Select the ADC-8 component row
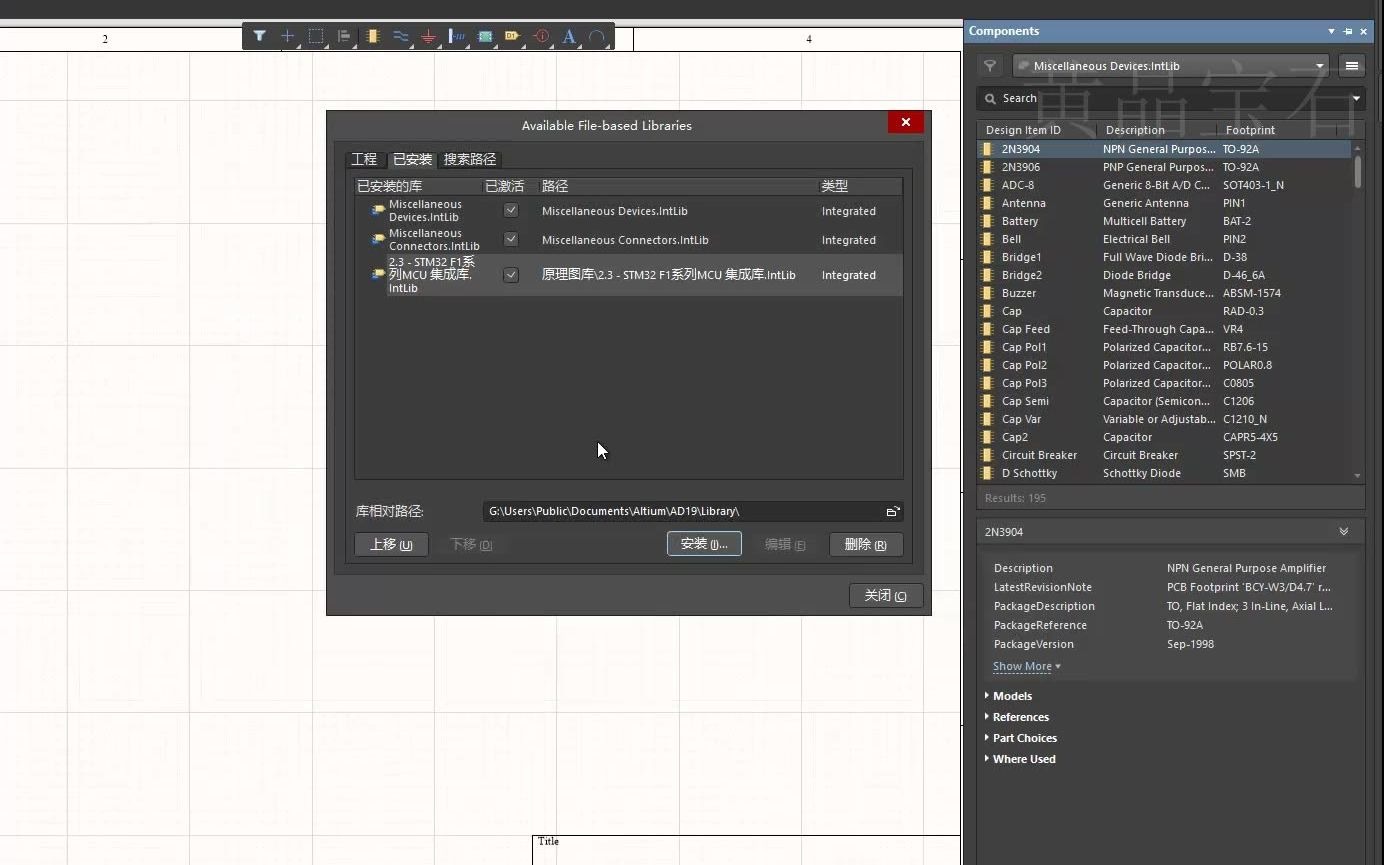1384x865 pixels. click(1165, 185)
